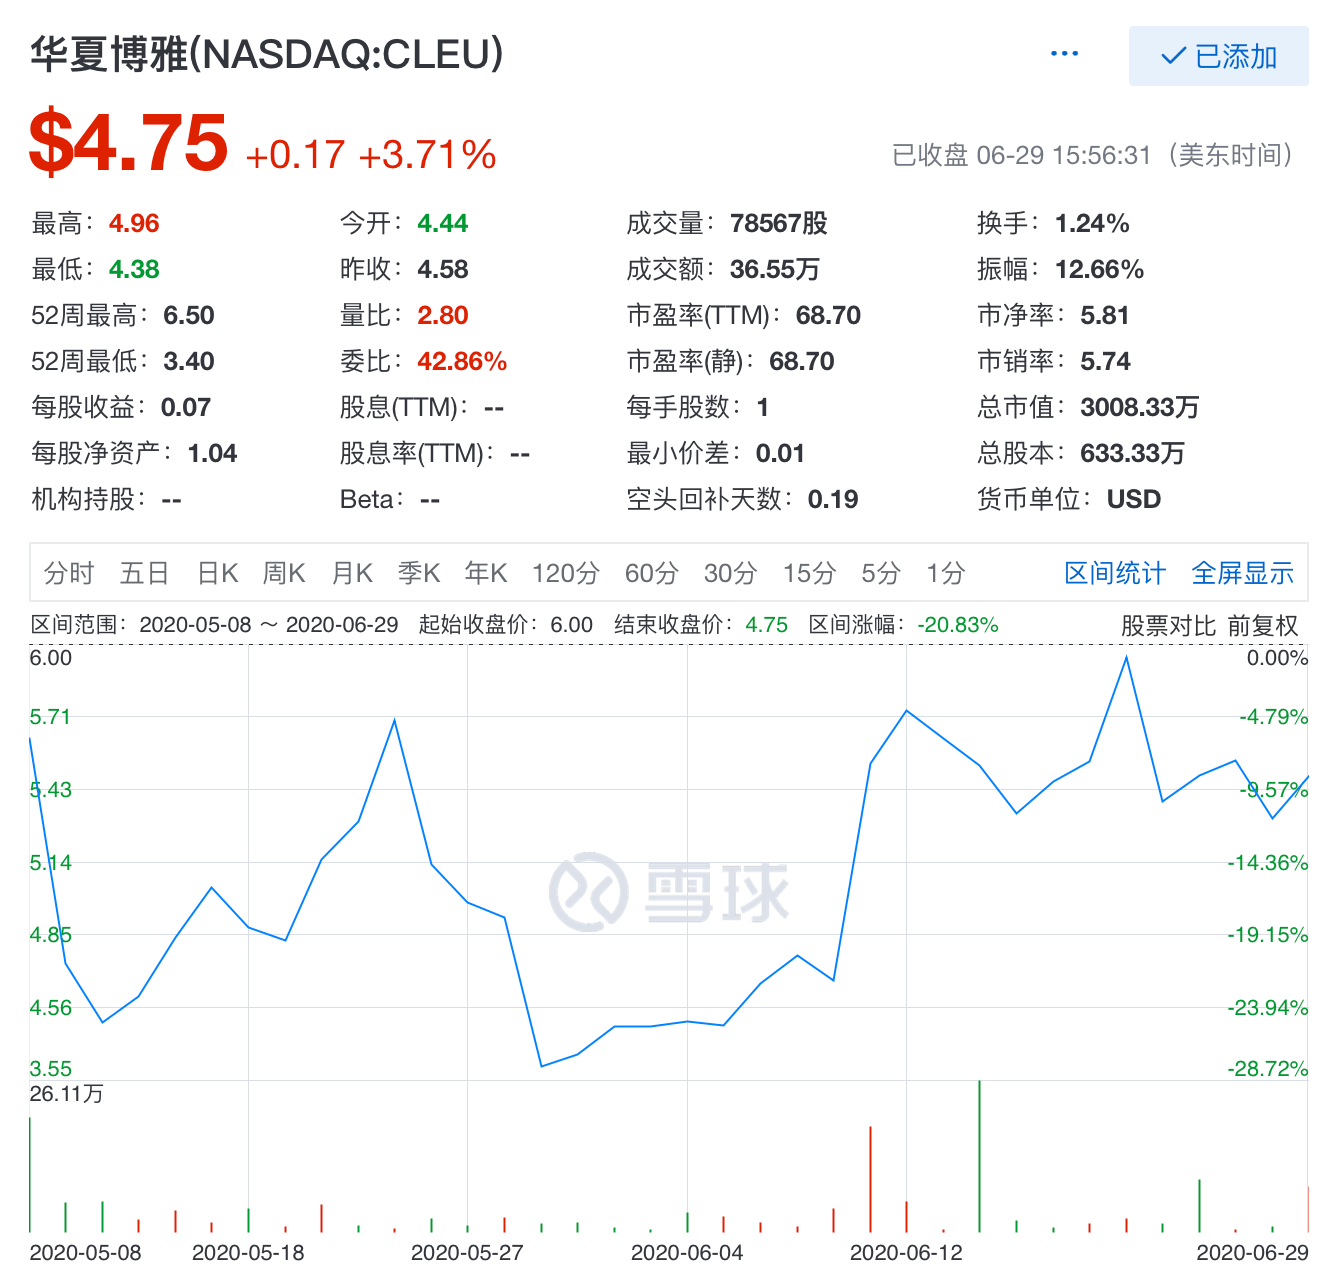Screen dimensions: 1342x1268
Task: Click the 每股净资产 value 1.04
Action: [x=212, y=453]
